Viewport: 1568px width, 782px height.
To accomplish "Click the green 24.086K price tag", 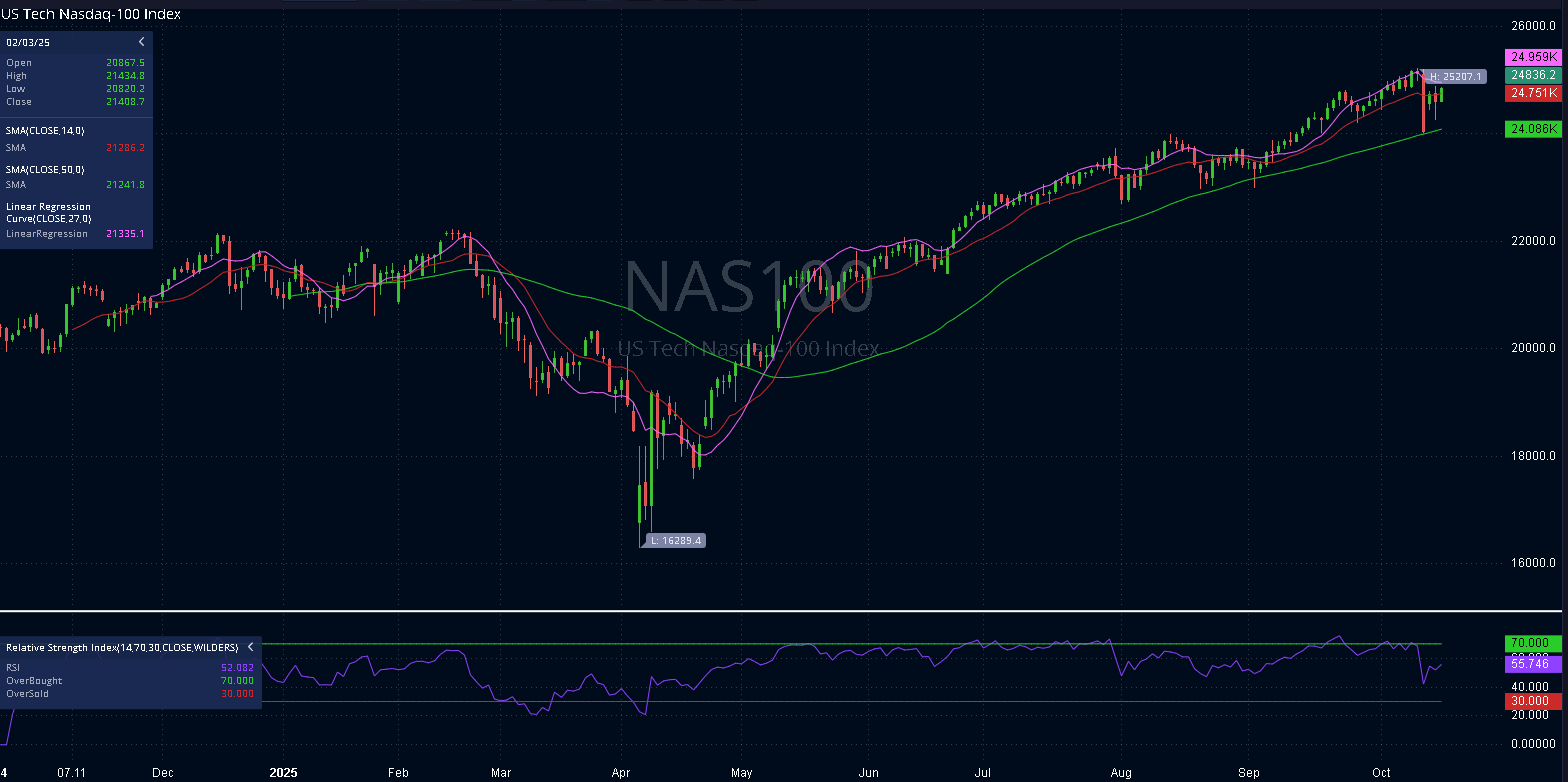I will tap(1532, 128).
